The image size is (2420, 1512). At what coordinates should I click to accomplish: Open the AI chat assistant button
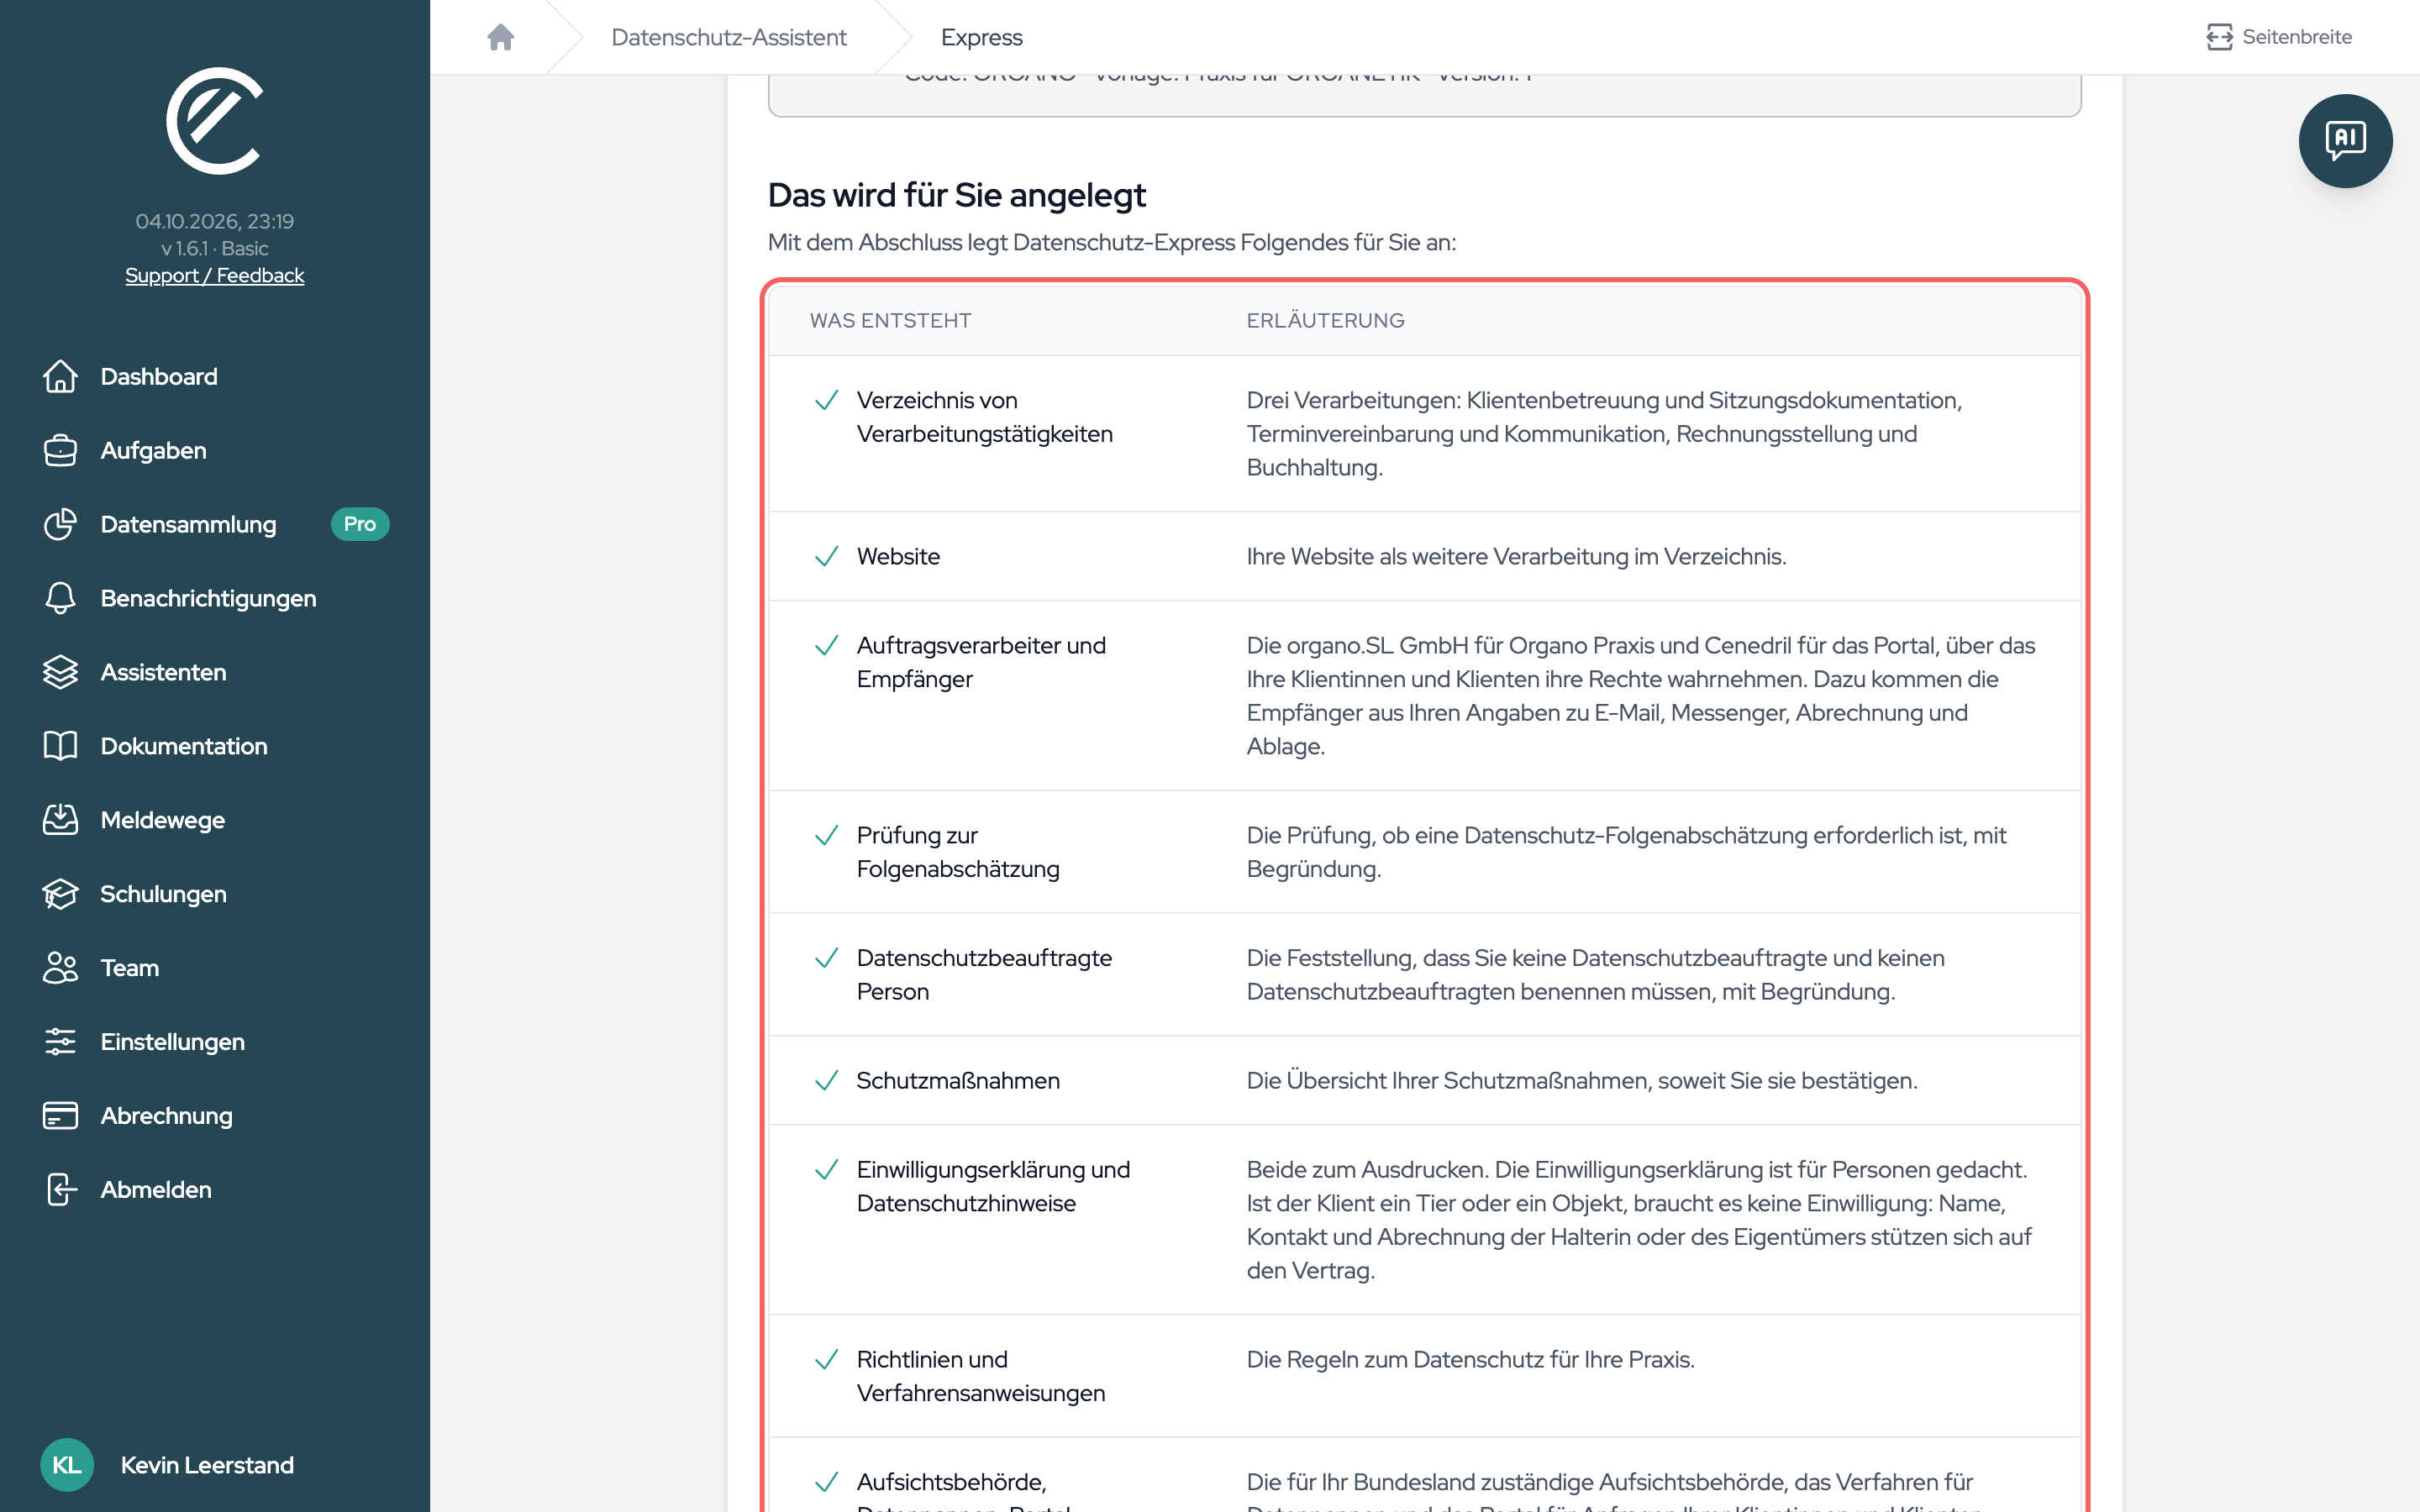(2345, 141)
